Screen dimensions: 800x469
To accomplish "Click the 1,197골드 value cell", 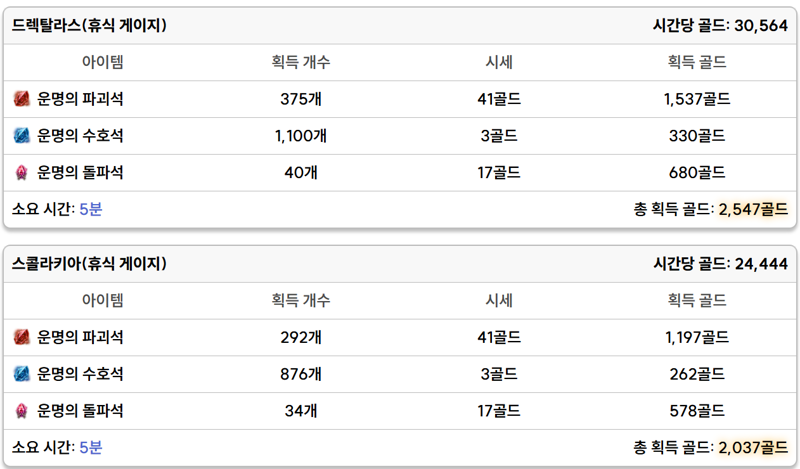I will (x=697, y=337).
